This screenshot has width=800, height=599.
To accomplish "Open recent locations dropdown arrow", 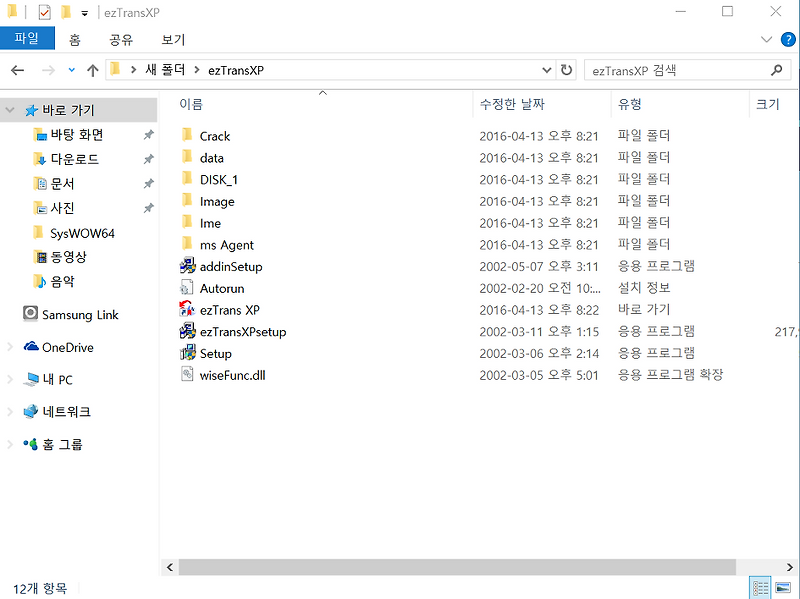I will tap(71, 70).
